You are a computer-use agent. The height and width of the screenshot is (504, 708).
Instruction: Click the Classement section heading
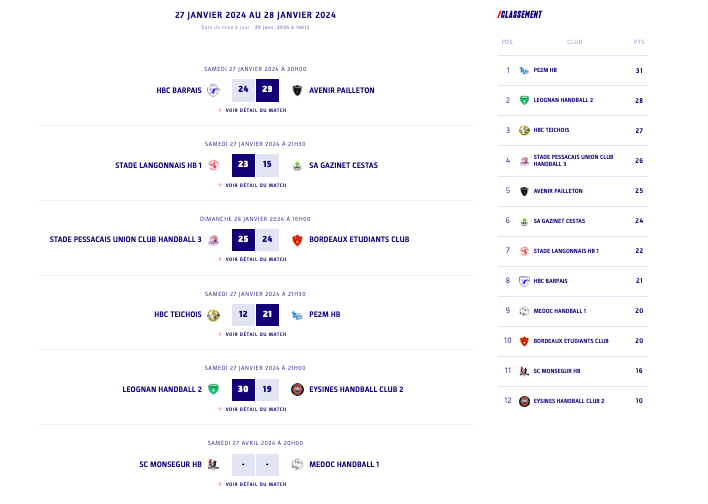tap(520, 15)
